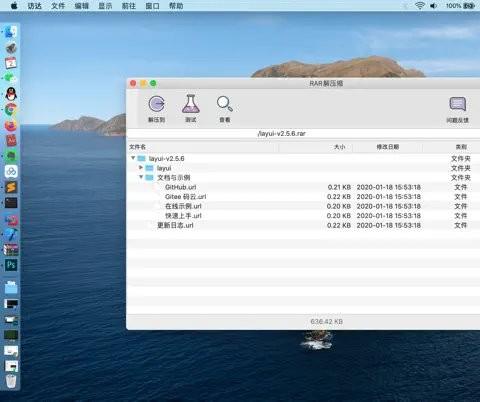Open Launchpad rocket icon in dock
Image resolution: width=480 pixels, height=402 pixels.
[11, 48]
